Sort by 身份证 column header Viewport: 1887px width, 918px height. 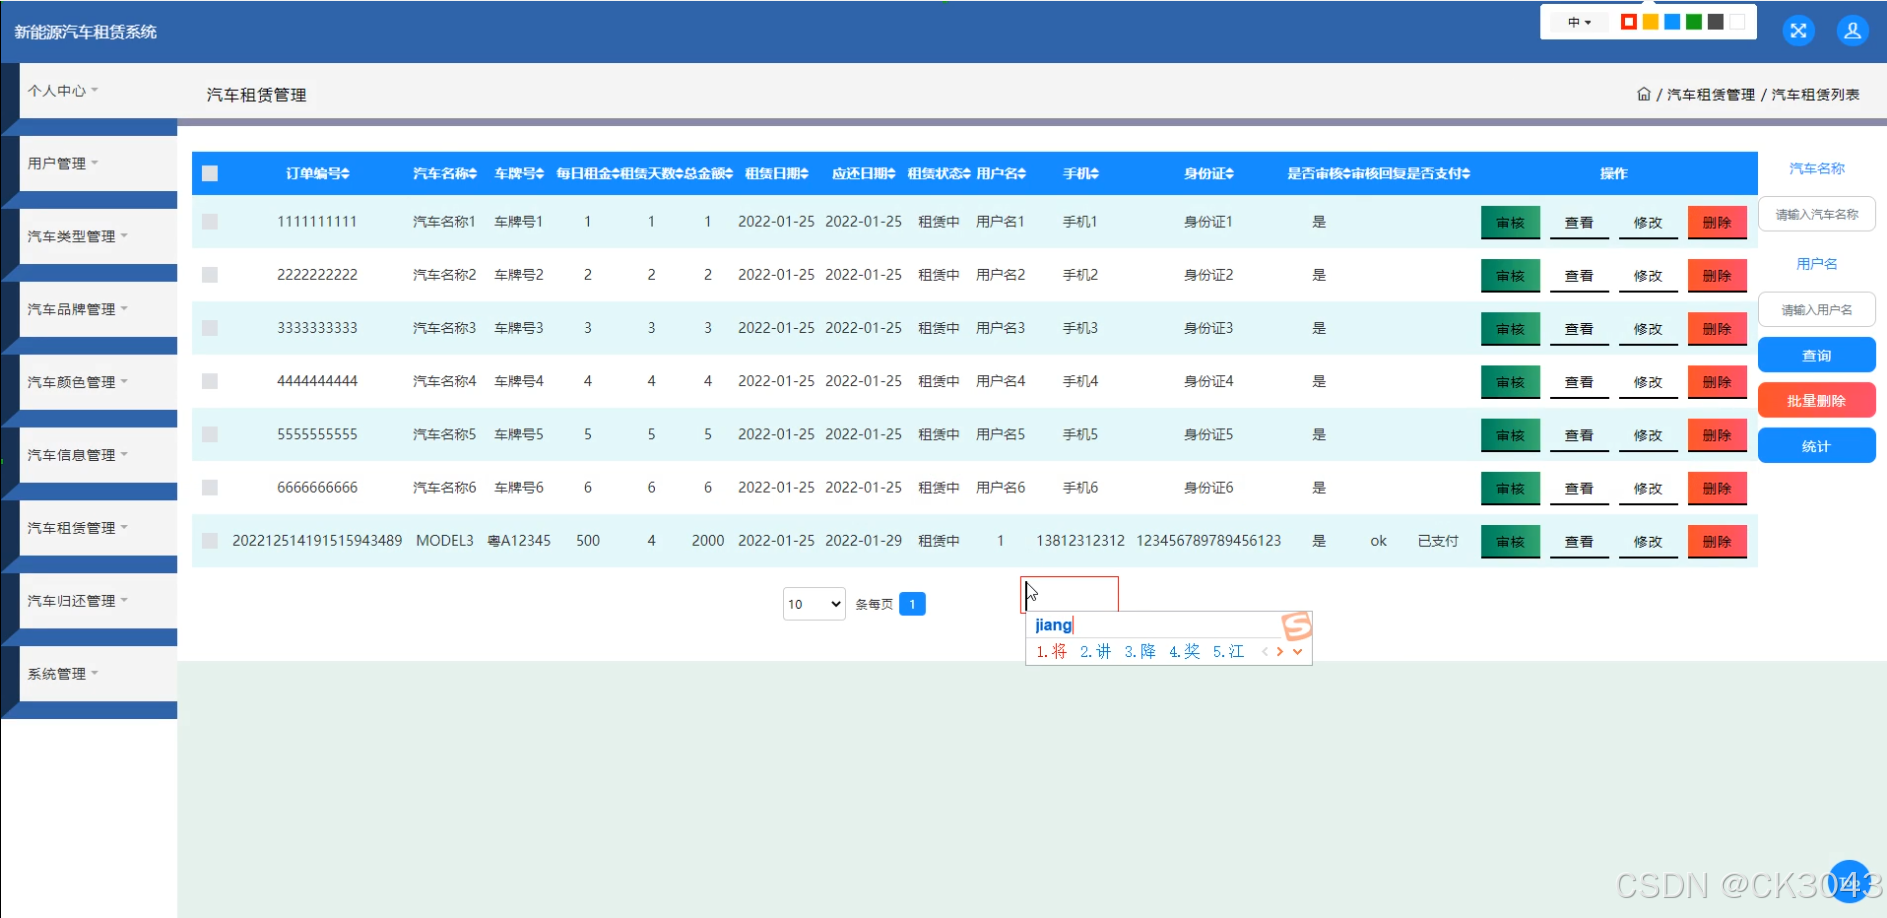coord(1209,173)
